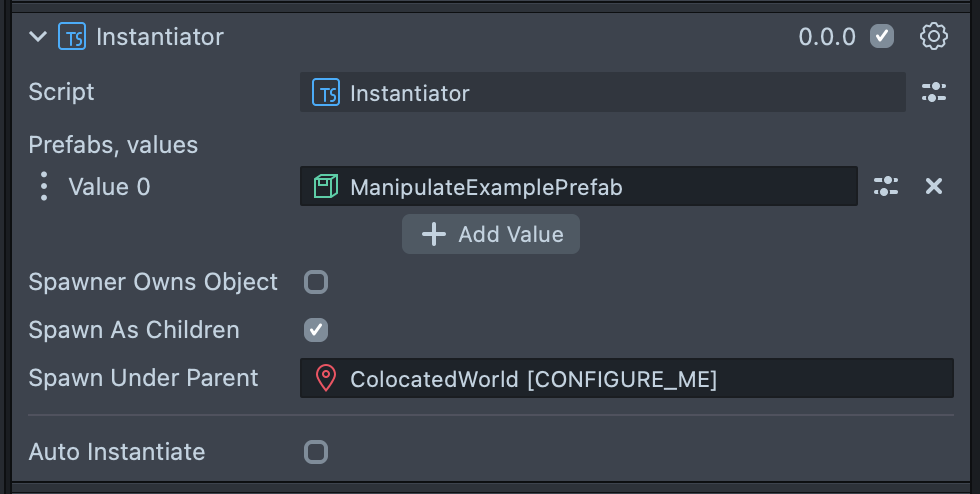Collapse the Instantiator component section

pos(38,37)
